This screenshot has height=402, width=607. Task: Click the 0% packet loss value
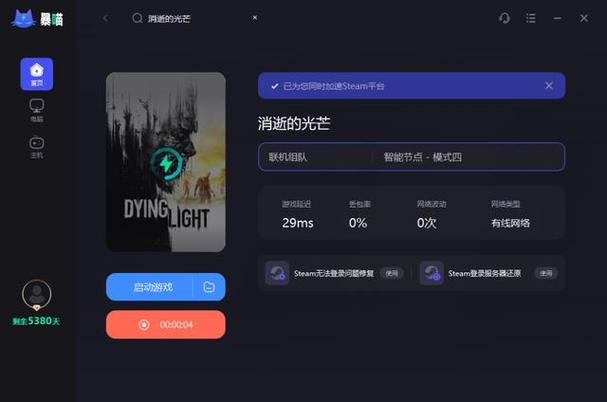tap(358, 223)
